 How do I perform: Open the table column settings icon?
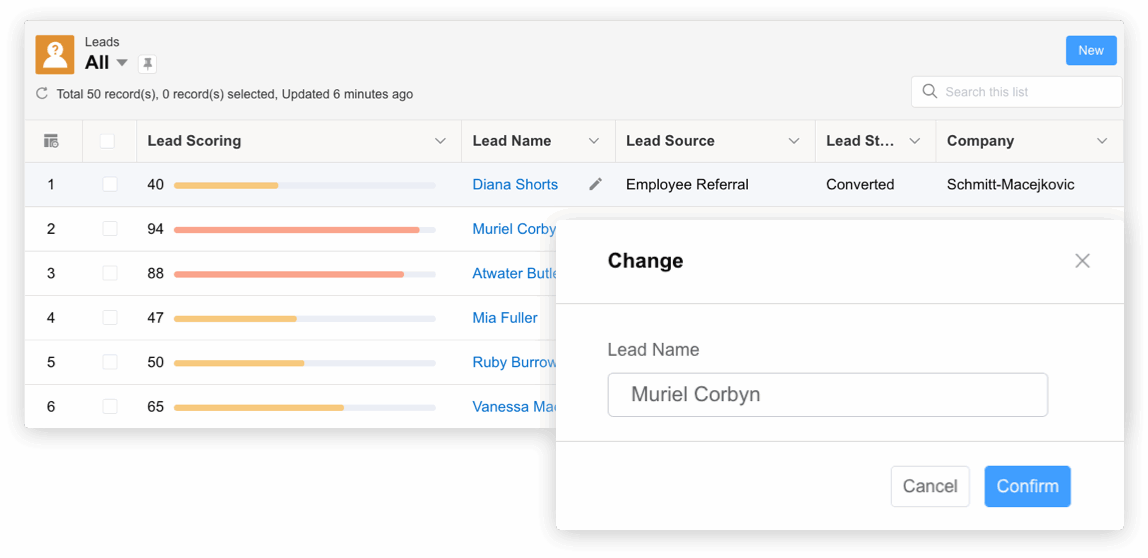[51, 141]
